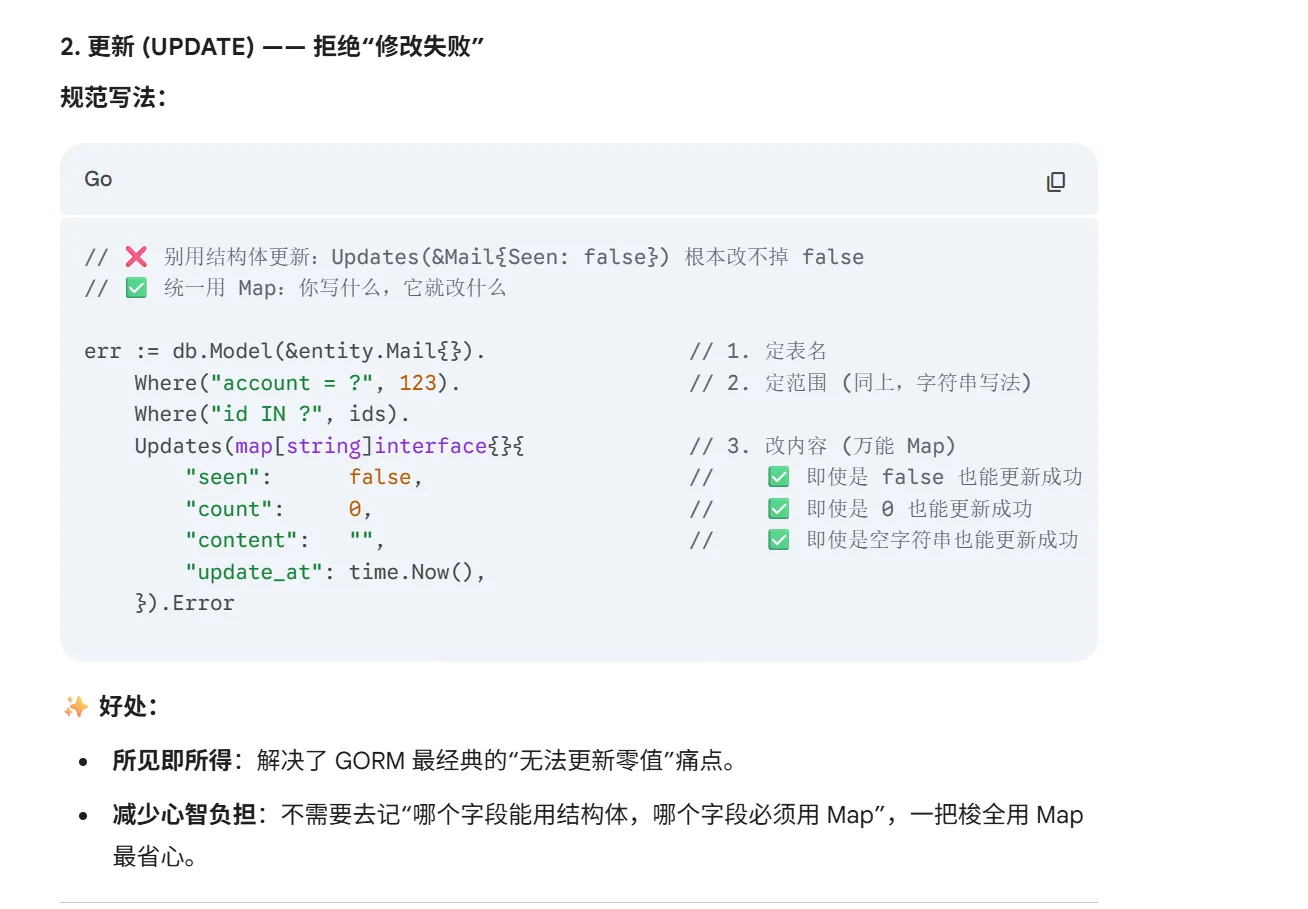Click the "规范写法" subheading
Viewport: 1308px width, 909px height.
pyautogui.click(x=112, y=97)
